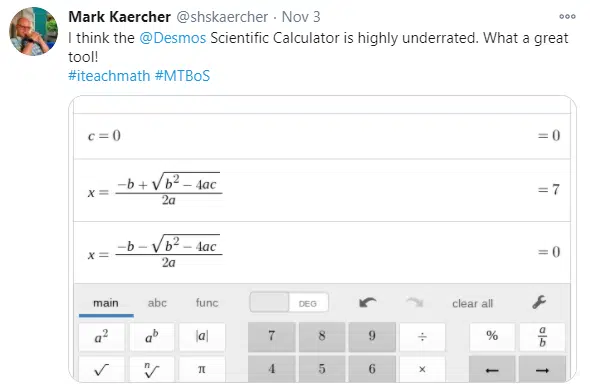Toggle the radians side of angle switch
Viewport: 590px width, 390px height.
[269, 302]
